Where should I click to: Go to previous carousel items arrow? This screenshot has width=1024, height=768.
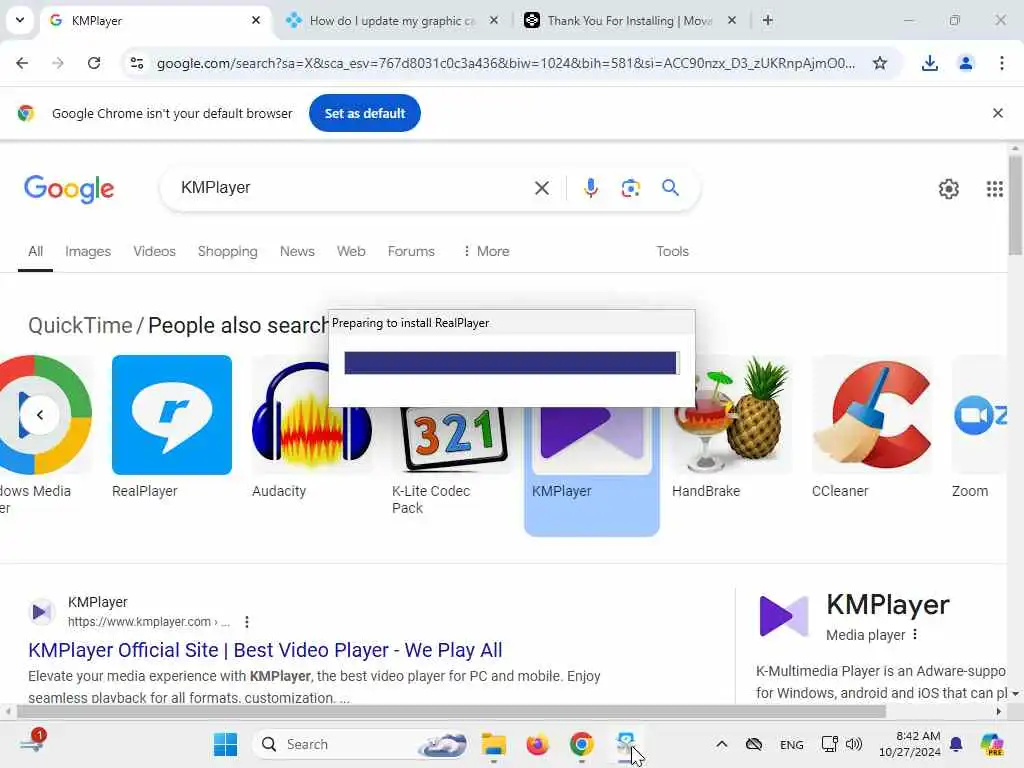[40, 415]
